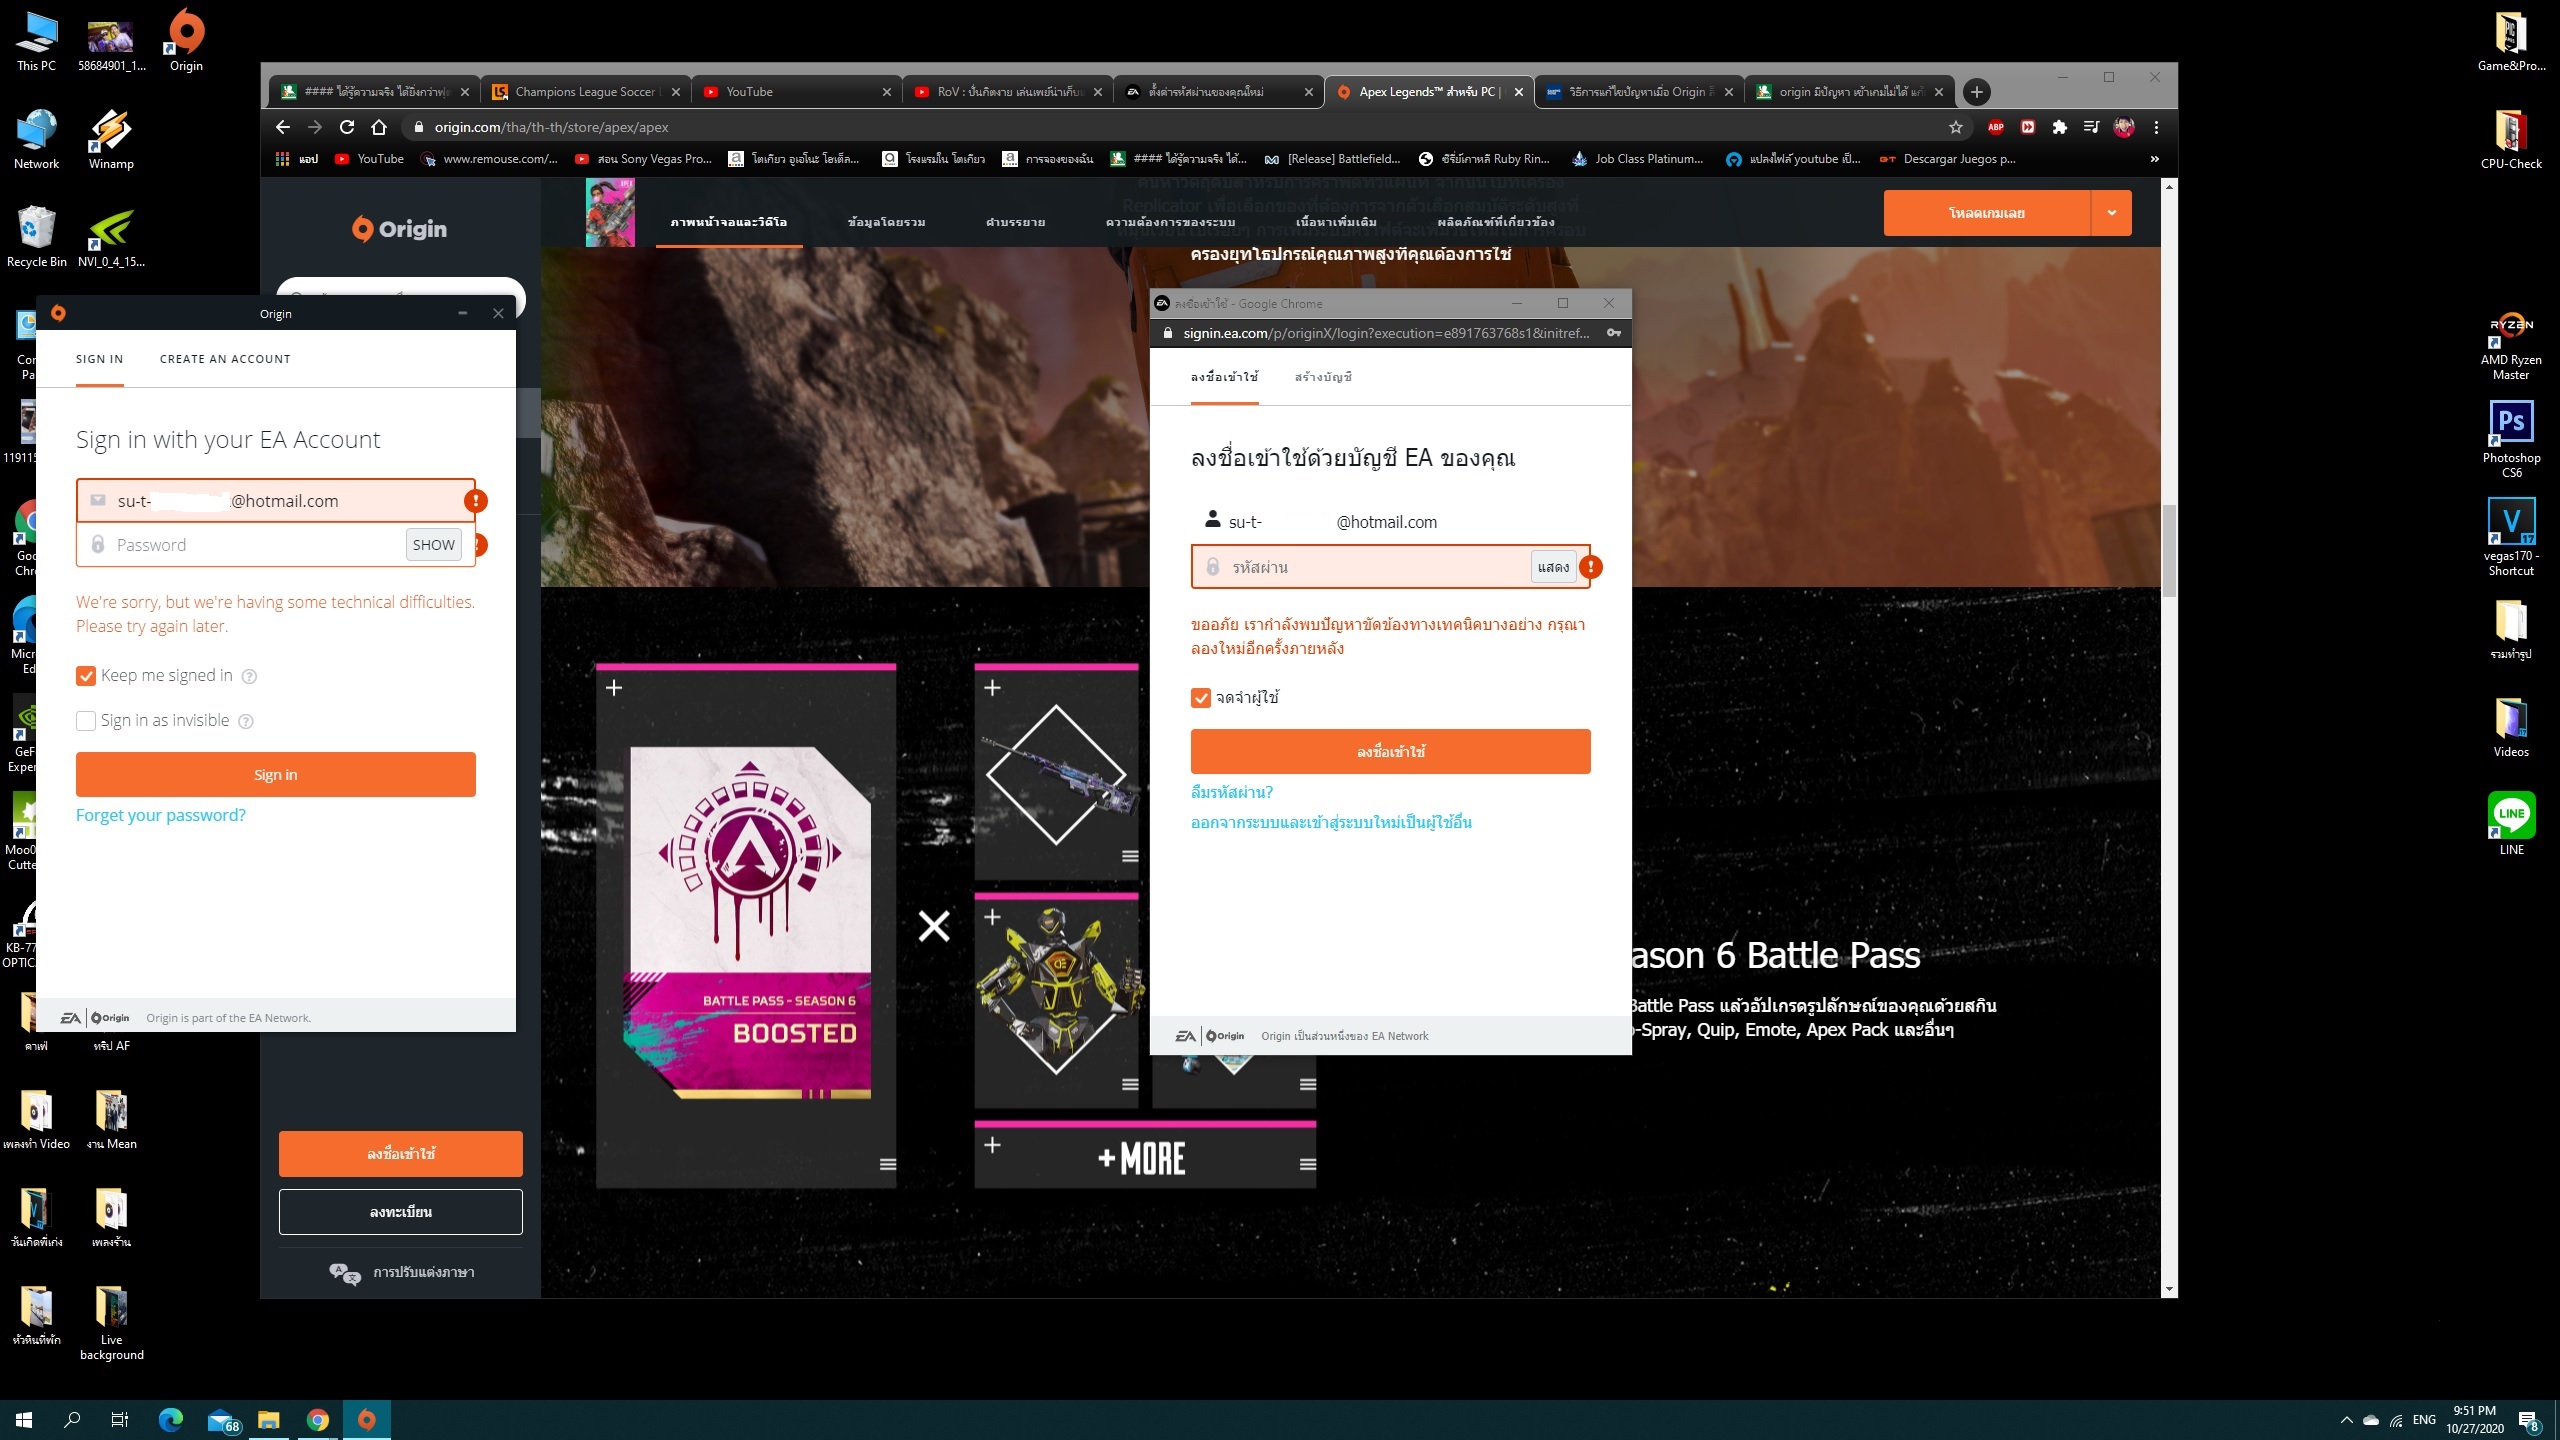Click the orange Sign in button
The image size is (2560, 1440).
pos(276,775)
